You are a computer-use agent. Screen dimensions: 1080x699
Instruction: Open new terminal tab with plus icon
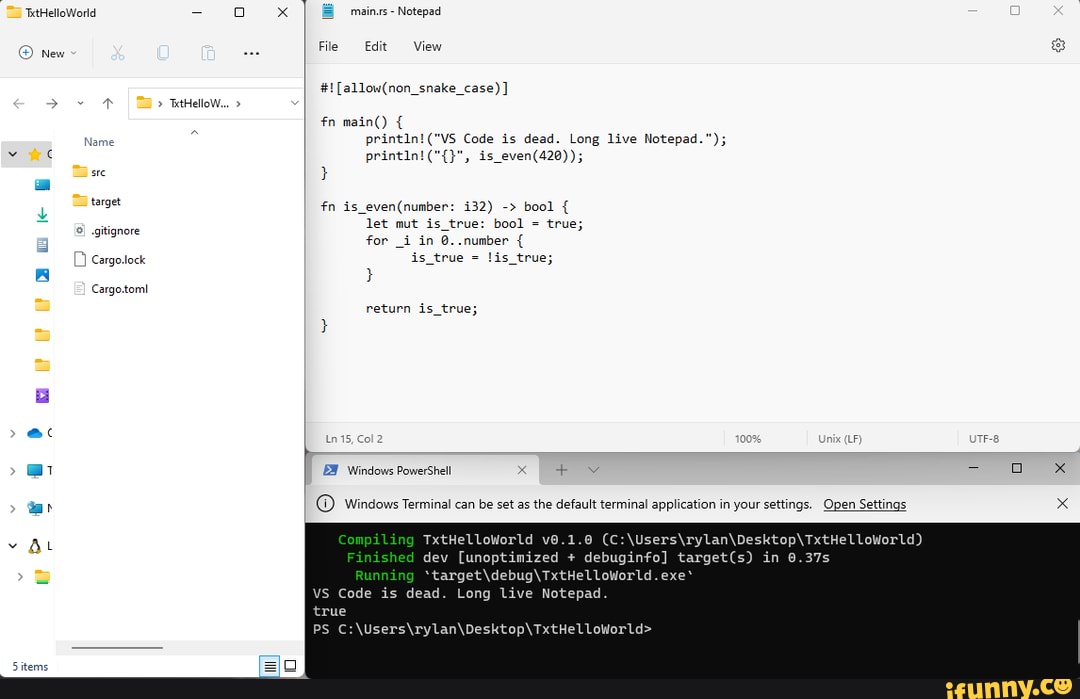[x=561, y=470]
